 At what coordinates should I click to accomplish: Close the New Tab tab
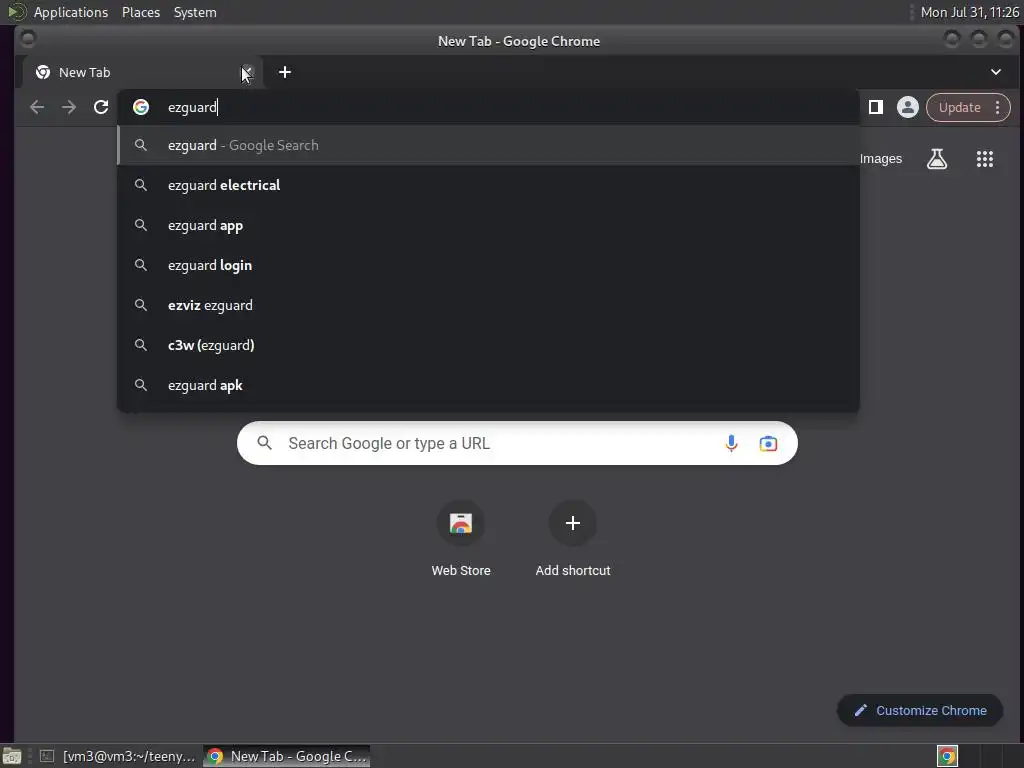[x=247, y=72]
